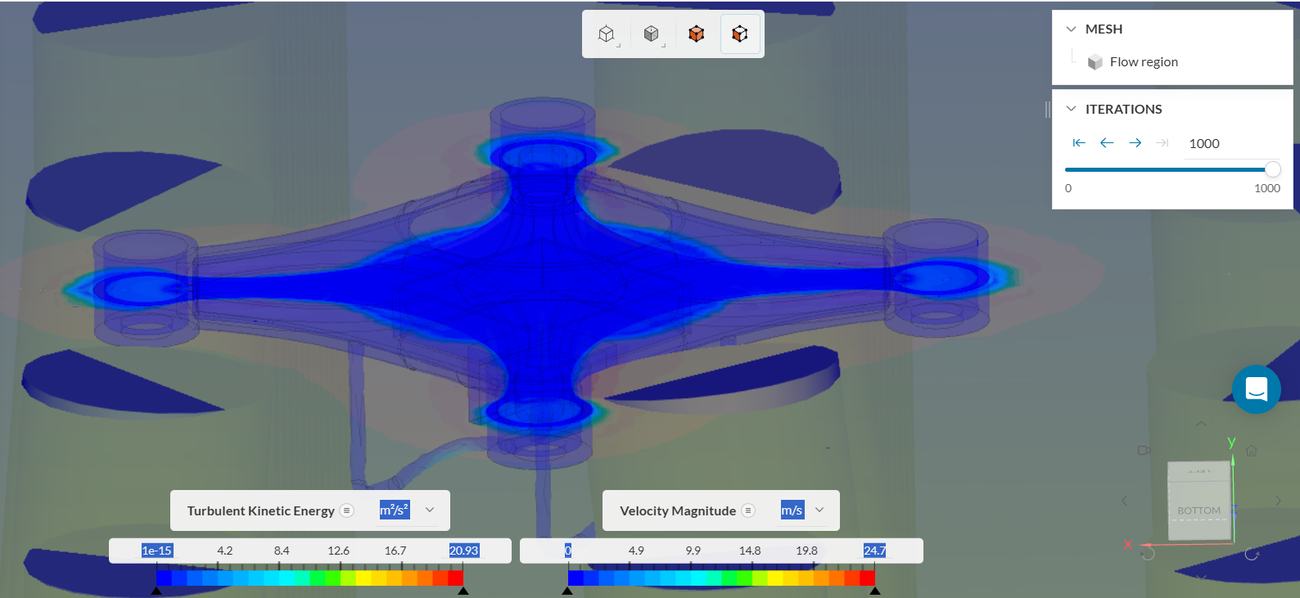Click the Flow region cube icon
The height and width of the screenshot is (598, 1300).
1095,62
